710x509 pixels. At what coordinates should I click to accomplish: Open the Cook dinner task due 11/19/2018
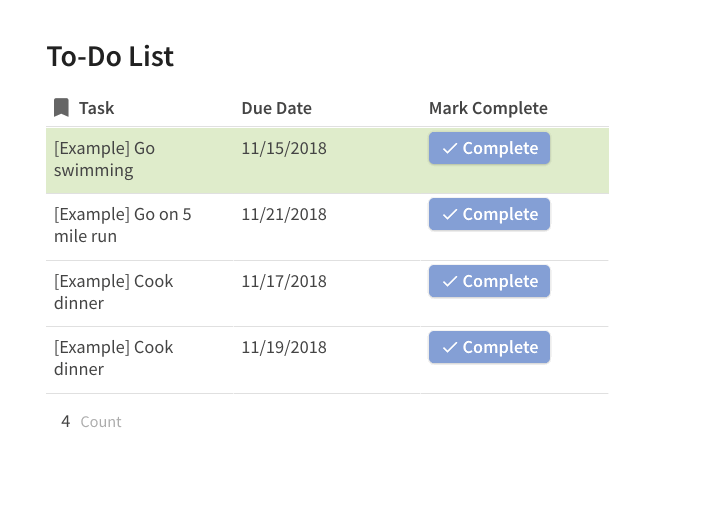(113, 358)
